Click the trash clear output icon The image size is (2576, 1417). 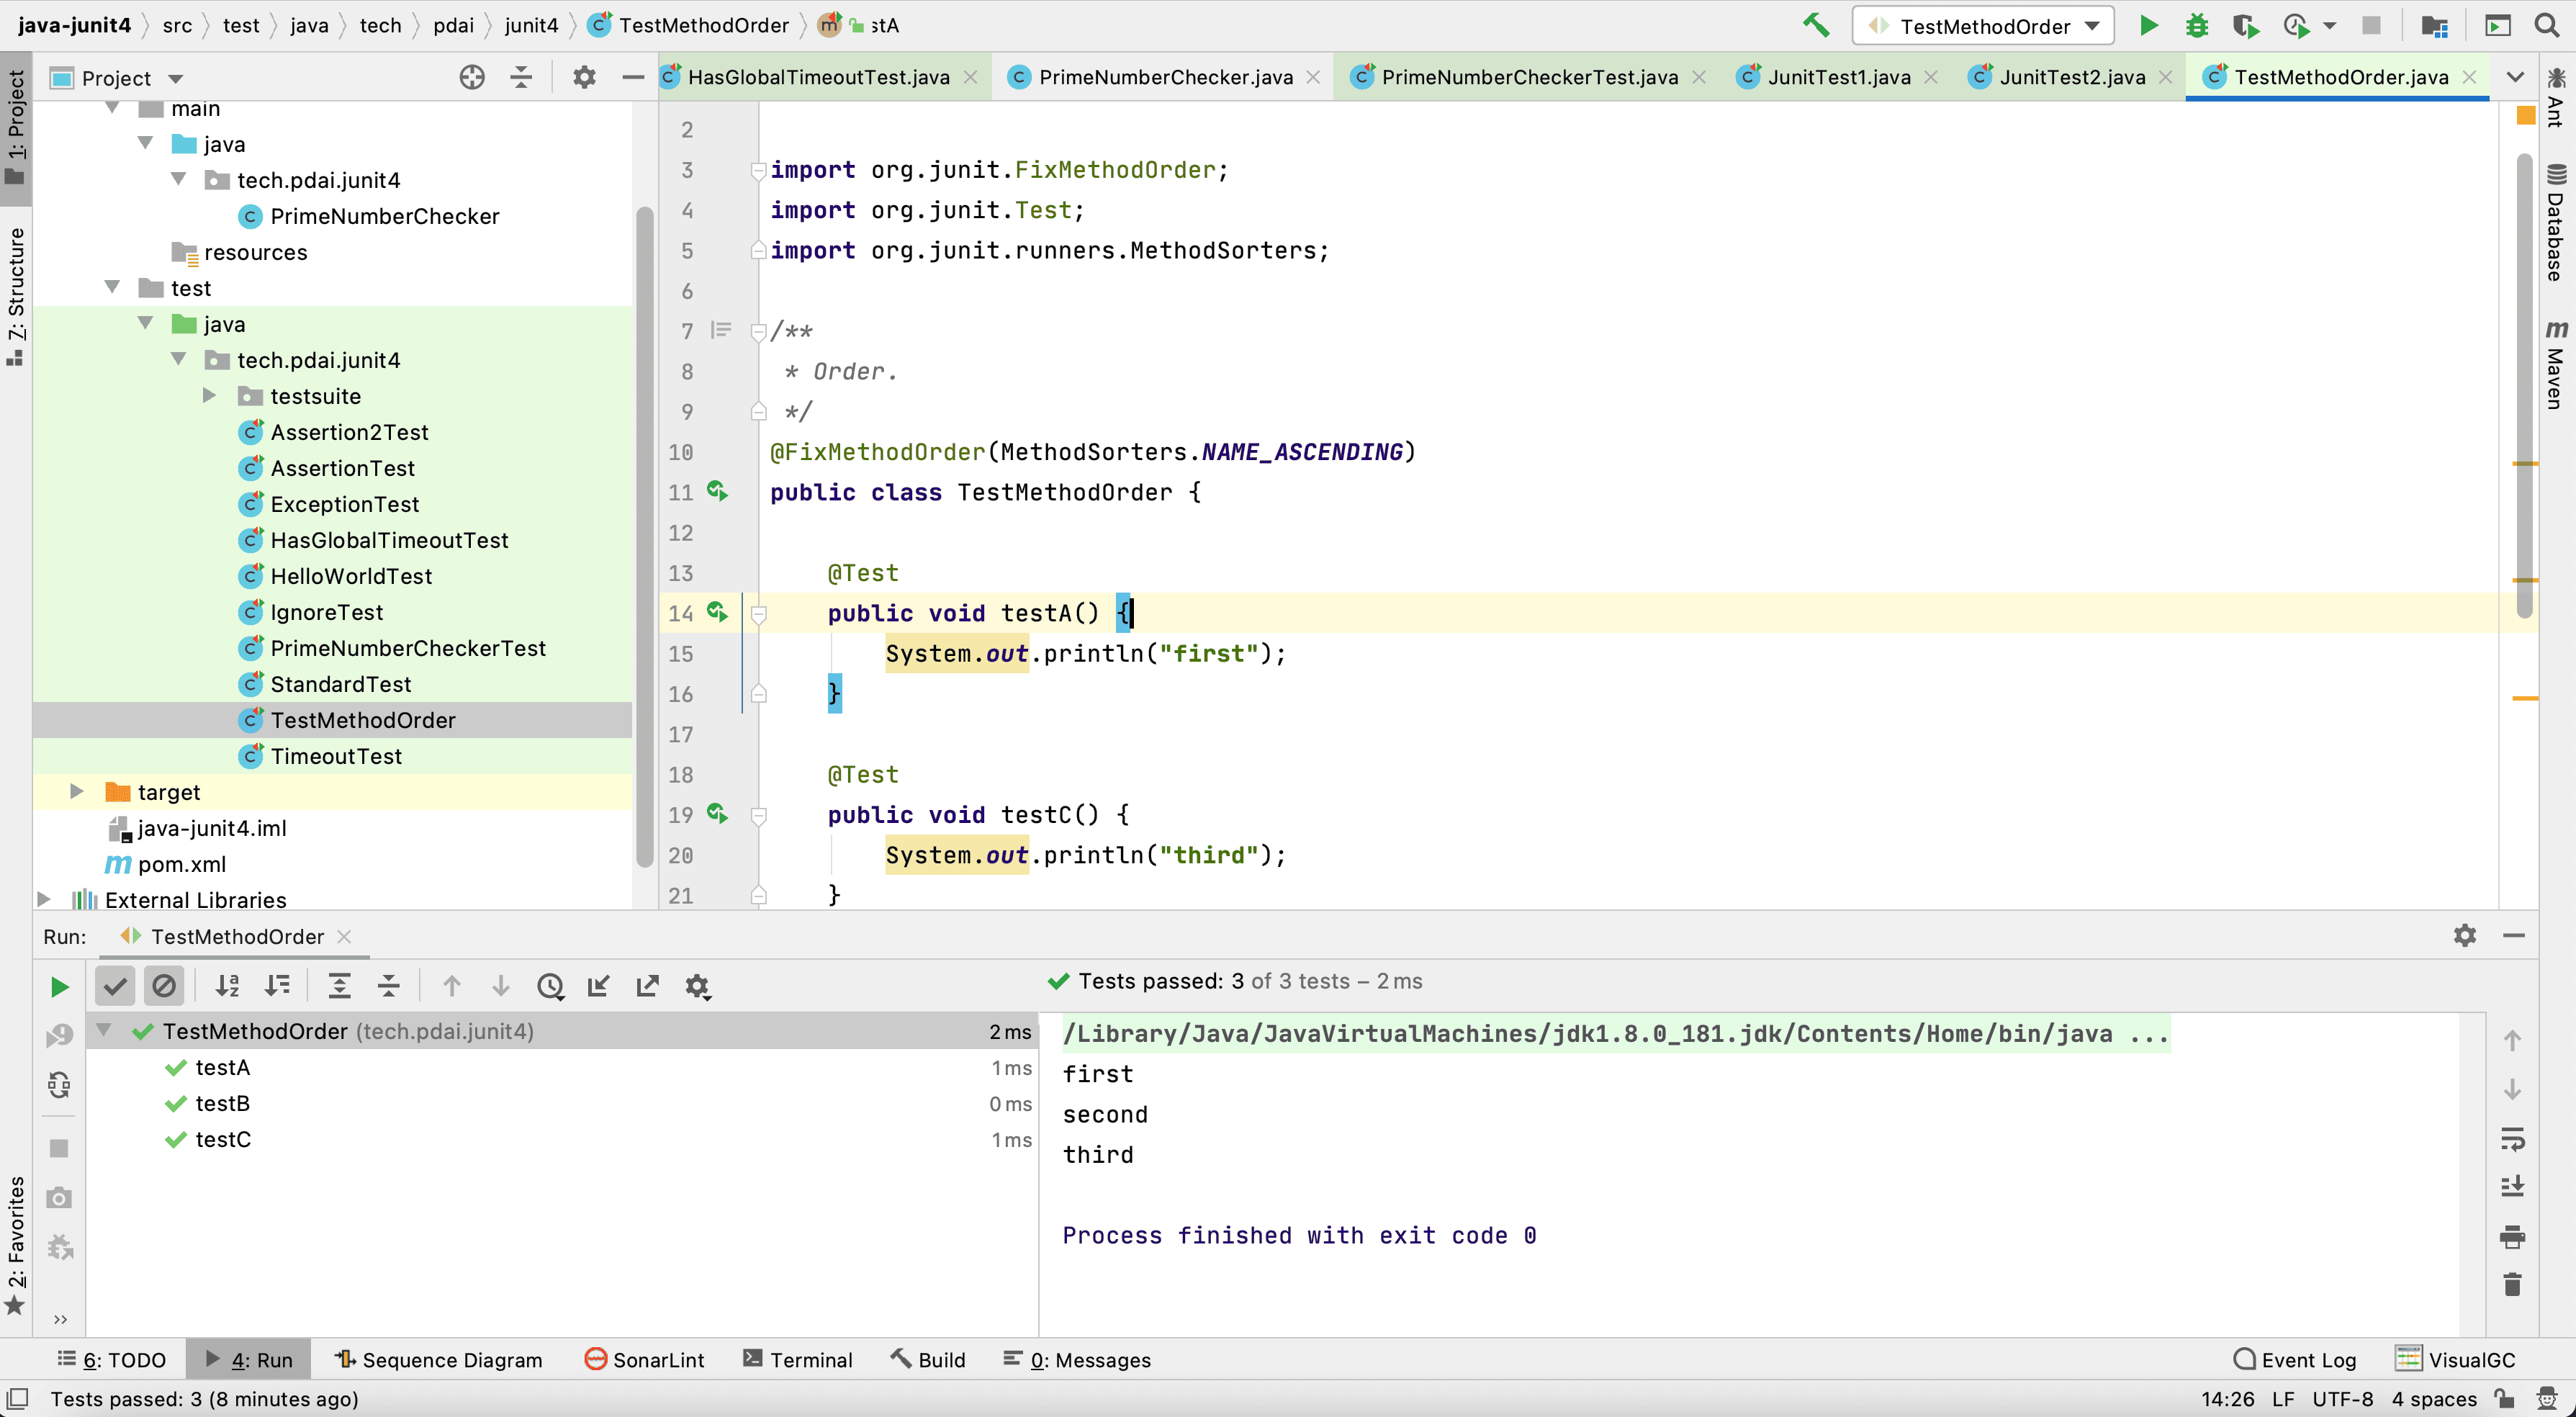[x=2512, y=1284]
